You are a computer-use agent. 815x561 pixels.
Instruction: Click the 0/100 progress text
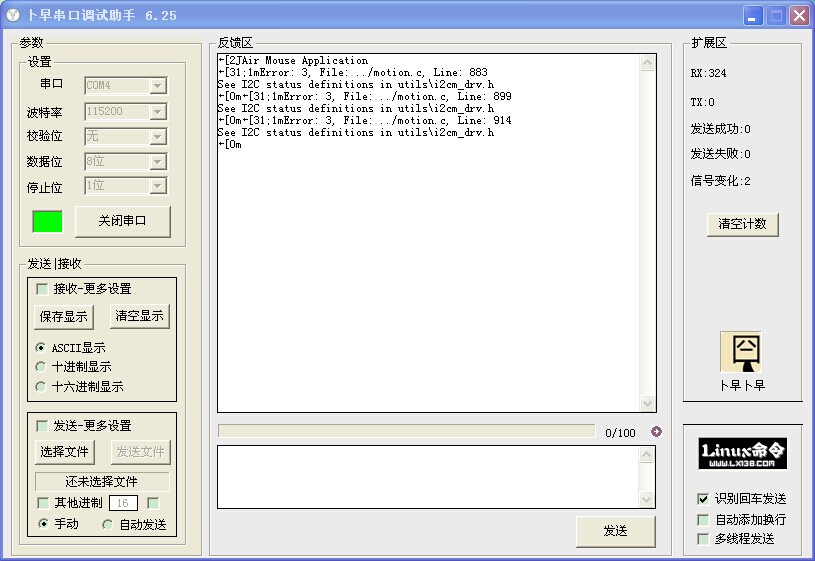click(x=620, y=433)
